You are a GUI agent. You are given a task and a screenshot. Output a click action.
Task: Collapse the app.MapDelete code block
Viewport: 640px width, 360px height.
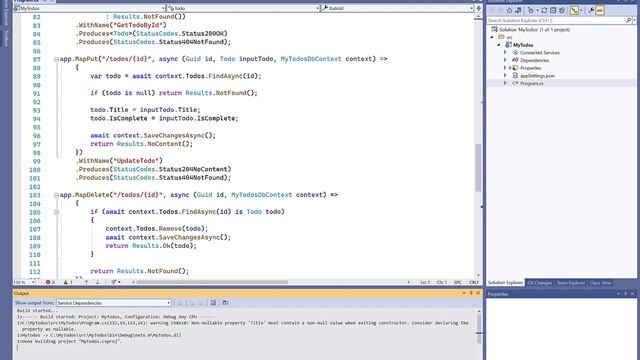[x=57, y=195]
